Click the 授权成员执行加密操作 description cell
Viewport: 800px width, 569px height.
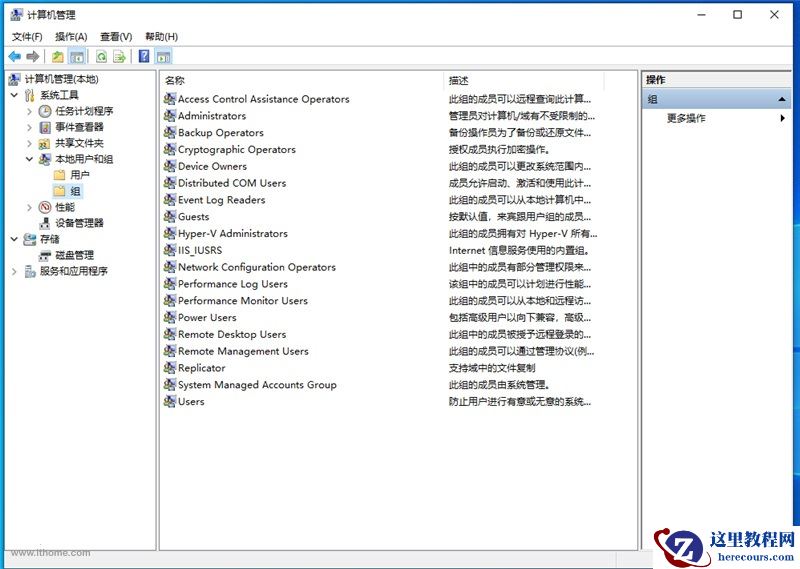499,150
